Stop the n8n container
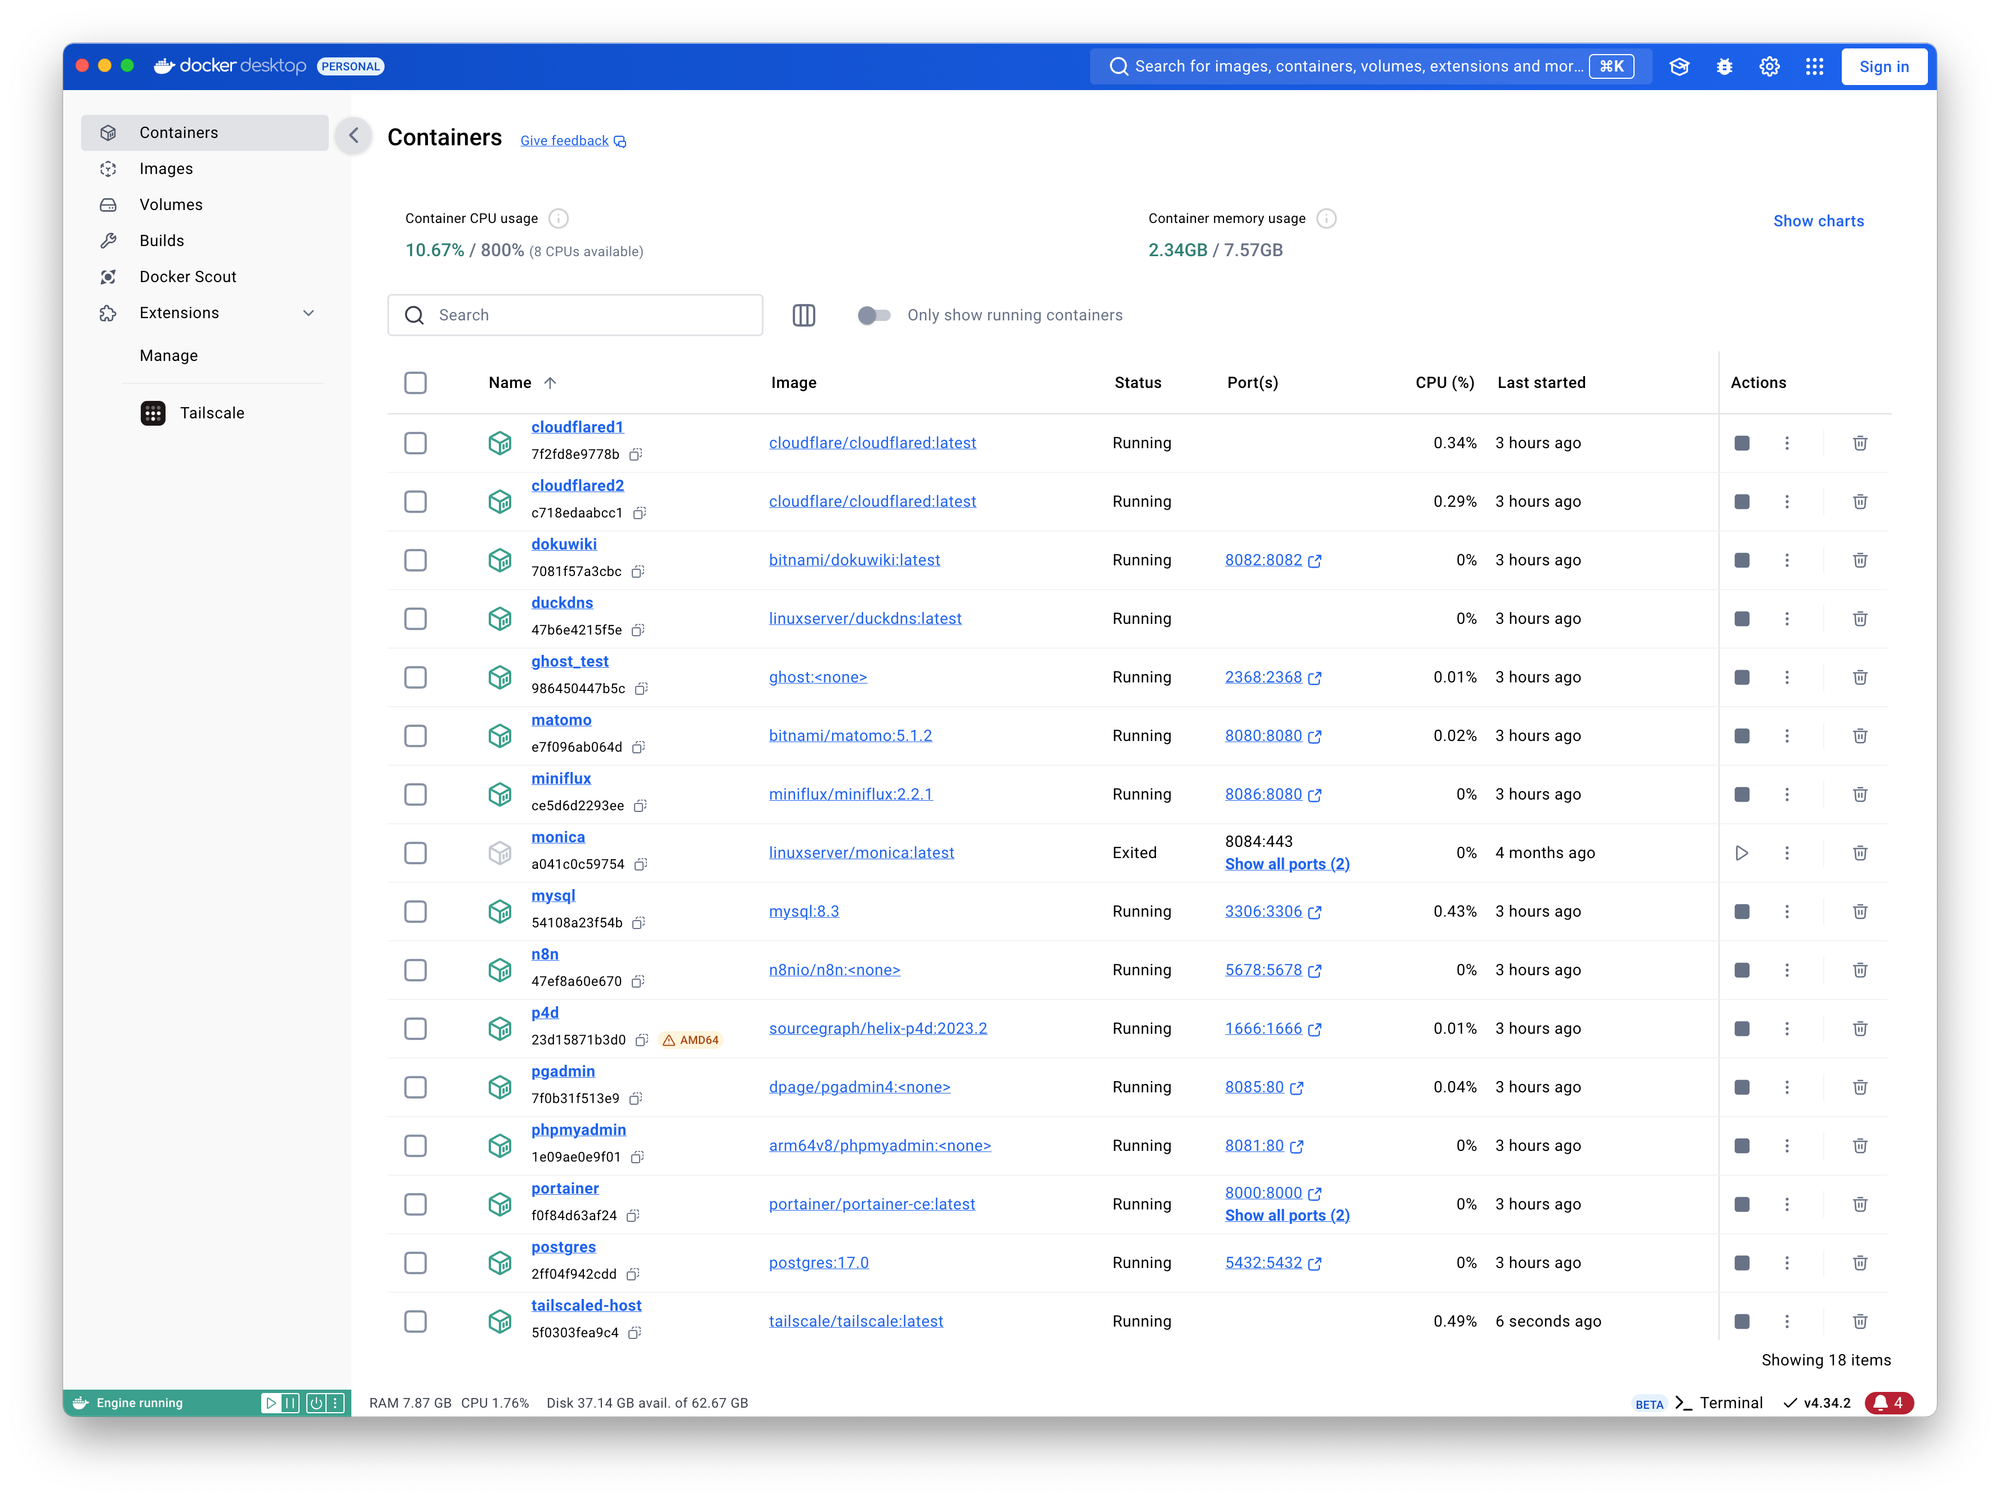Screen dimensions: 2000x1500 pos(1742,970)
